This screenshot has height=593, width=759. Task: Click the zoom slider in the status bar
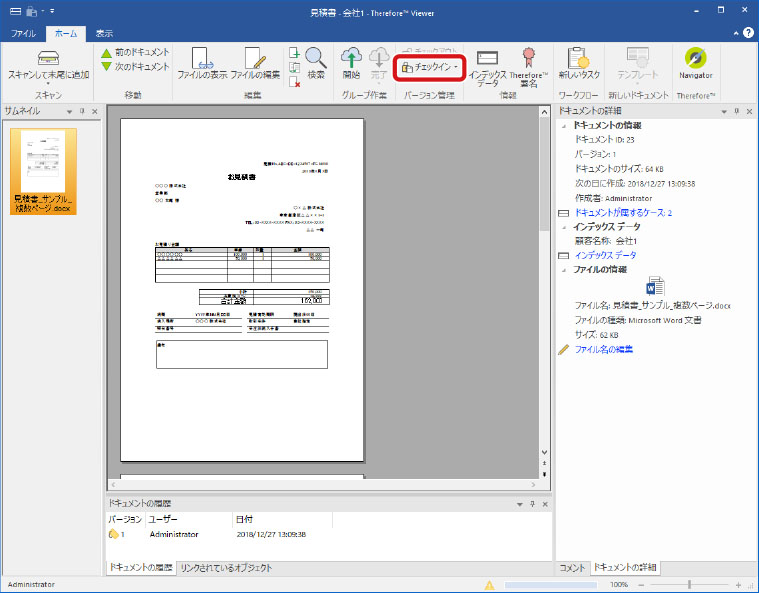point(690,584)
